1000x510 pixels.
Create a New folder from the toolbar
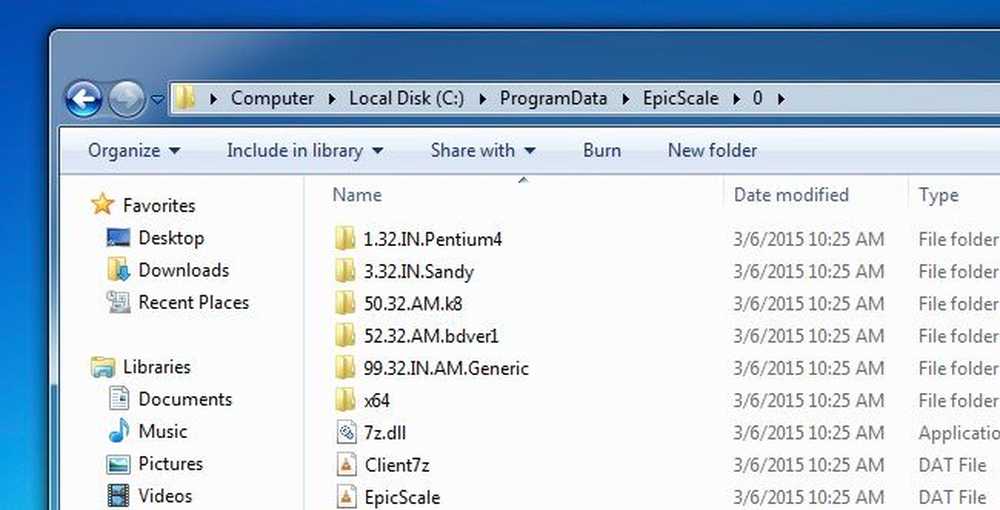[712, 150]
